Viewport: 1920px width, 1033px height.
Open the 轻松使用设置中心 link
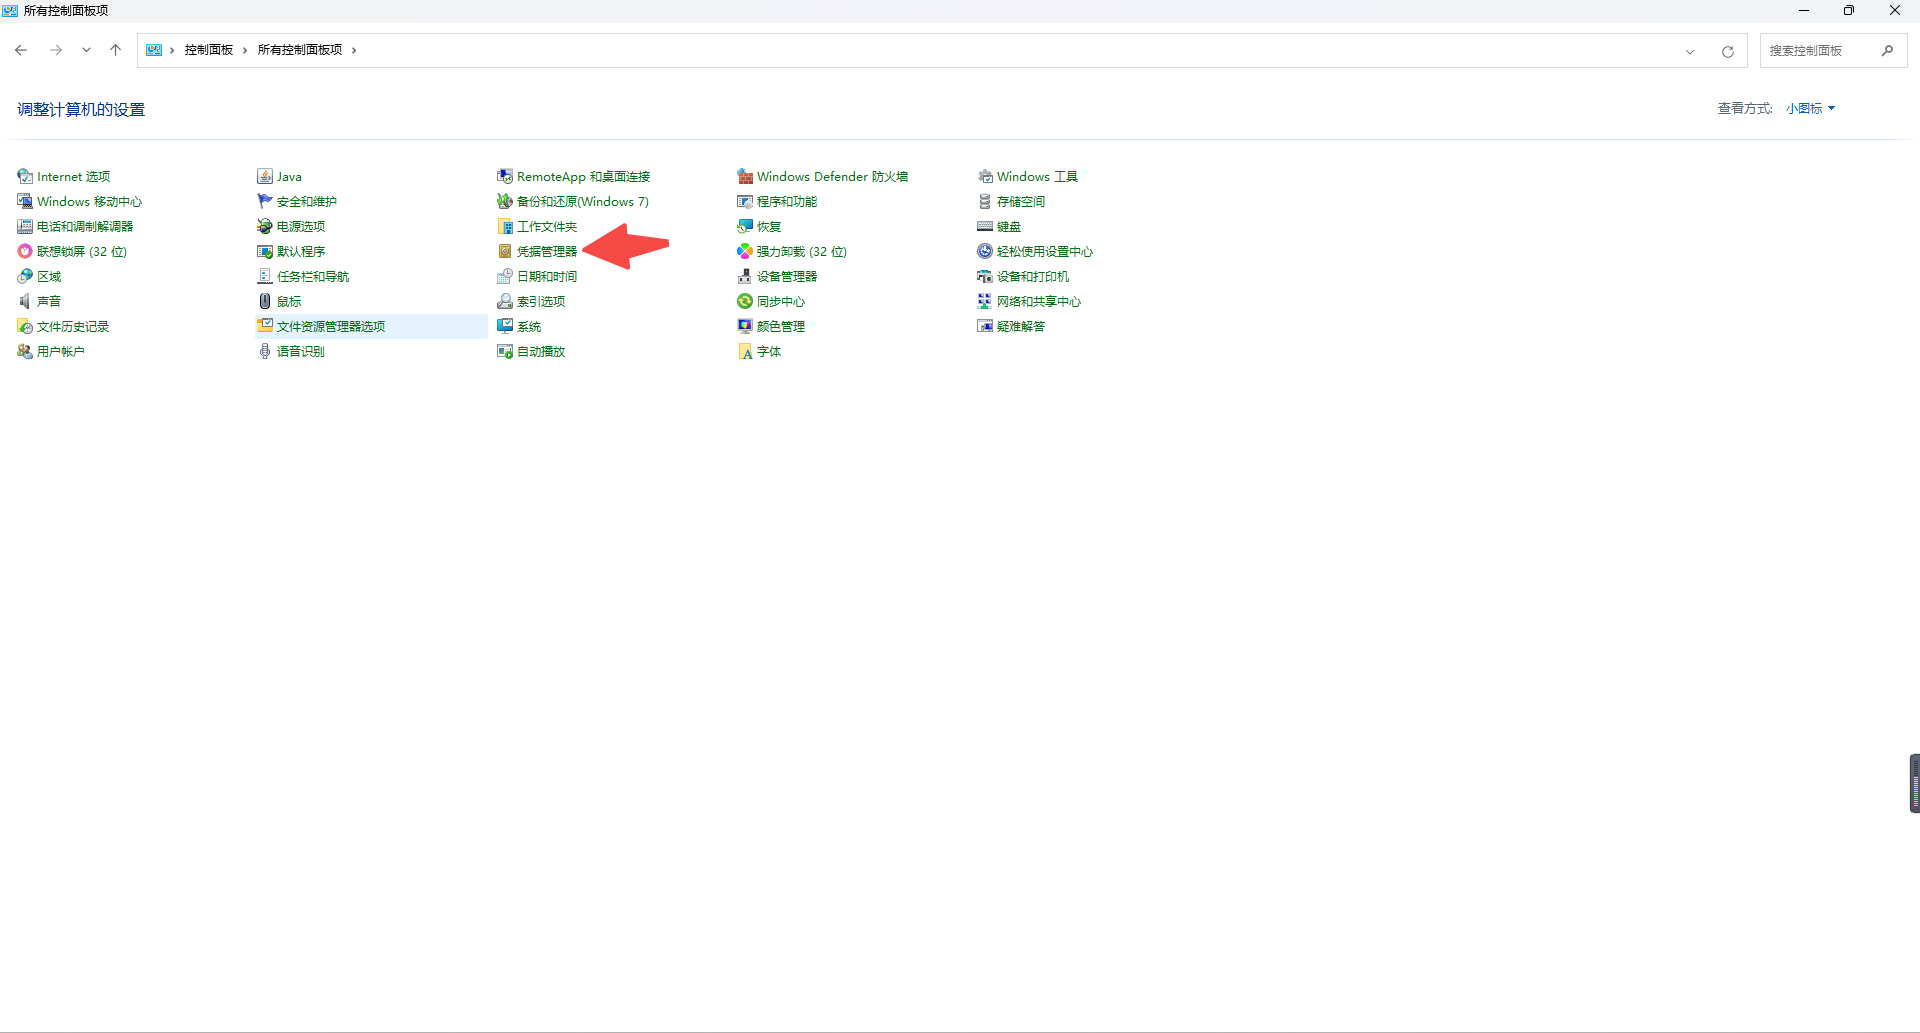click(1045, 251)
